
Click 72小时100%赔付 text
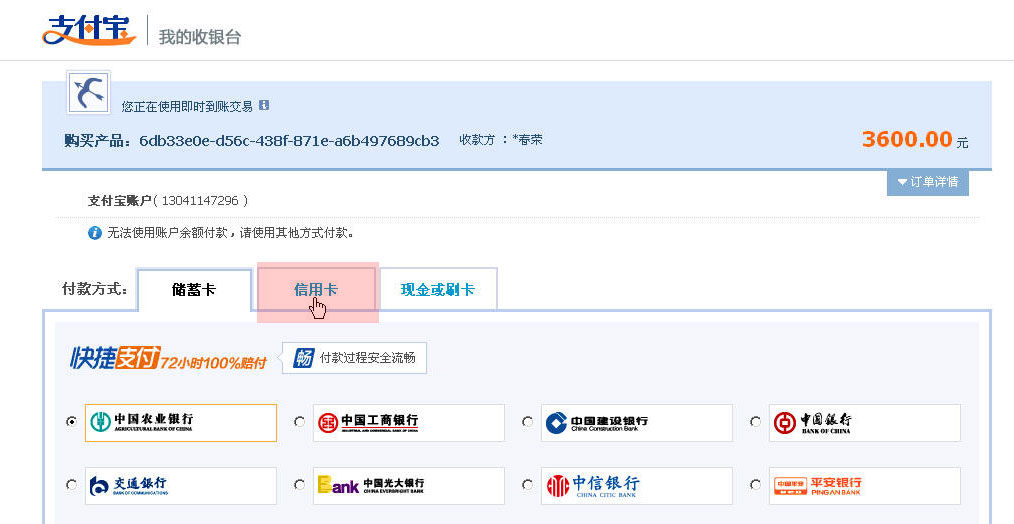[213, 362]
